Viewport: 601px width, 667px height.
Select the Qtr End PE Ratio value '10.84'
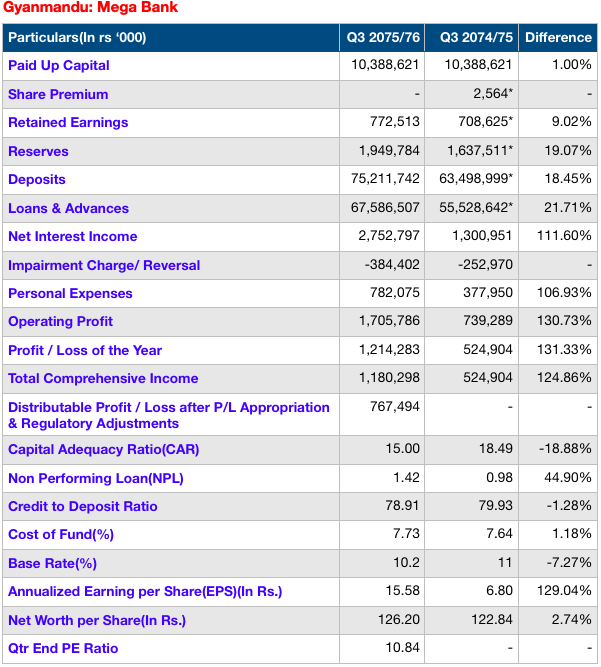pos(402,648)
